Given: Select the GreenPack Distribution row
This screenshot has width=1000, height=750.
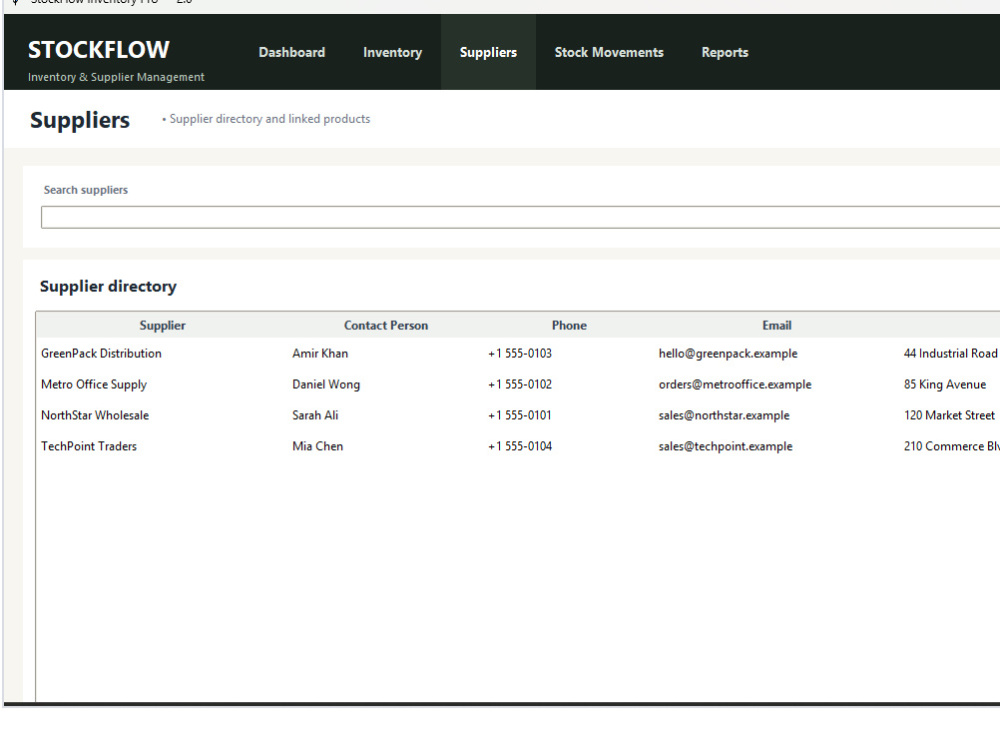Looking at the screenshot, I should [x=518, y=353].
